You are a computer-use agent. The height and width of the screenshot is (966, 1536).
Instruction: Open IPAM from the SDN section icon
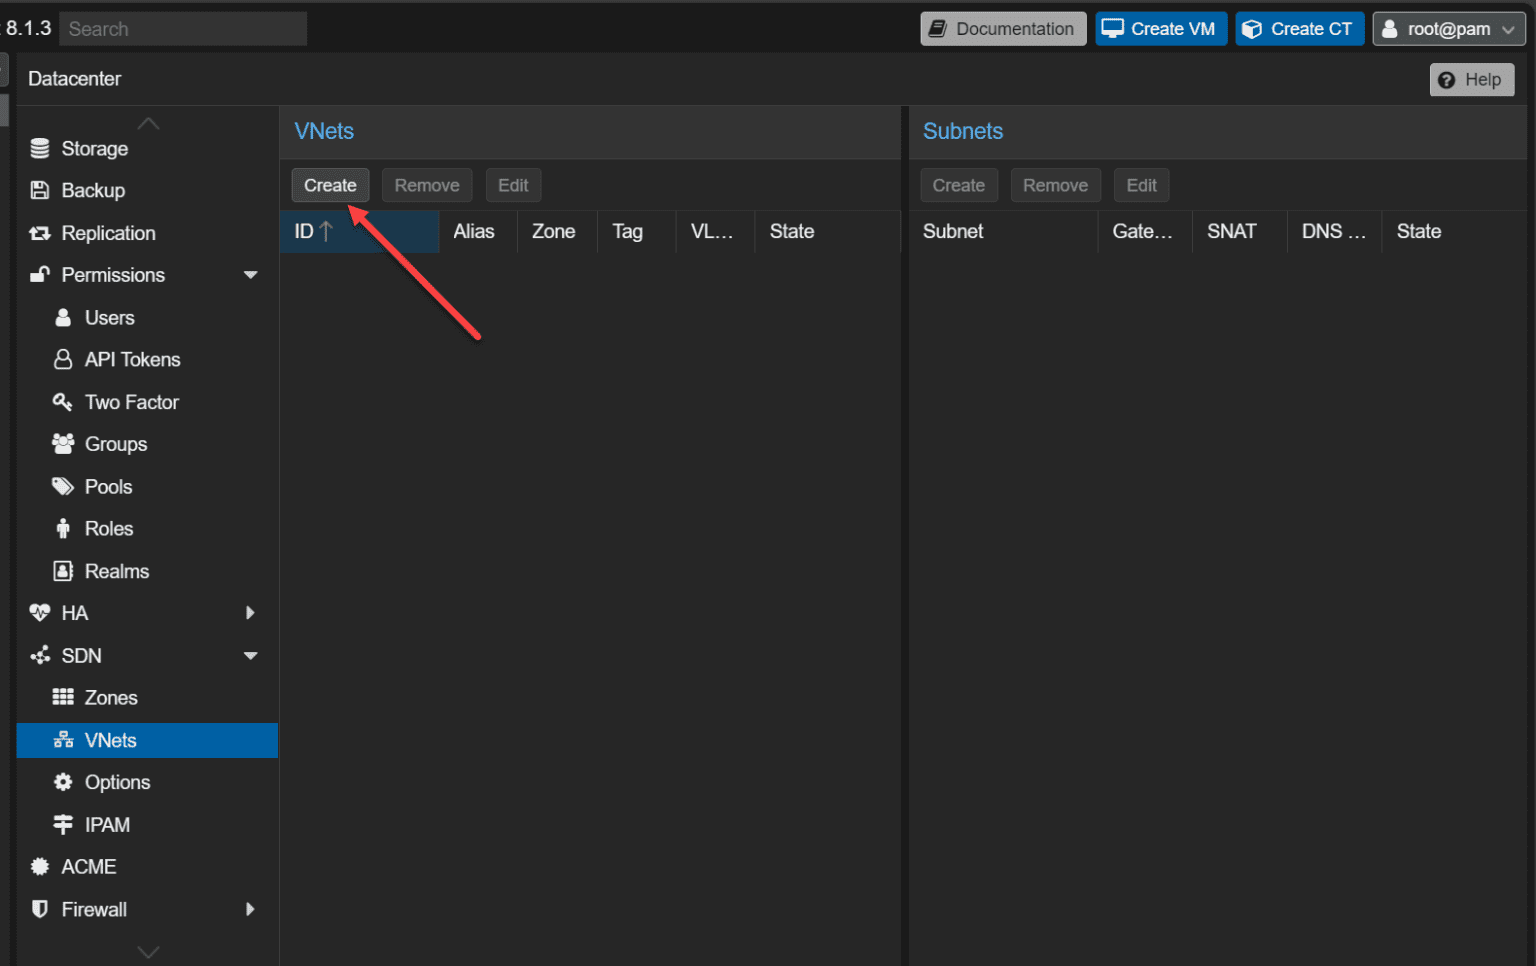coord(62,824)
